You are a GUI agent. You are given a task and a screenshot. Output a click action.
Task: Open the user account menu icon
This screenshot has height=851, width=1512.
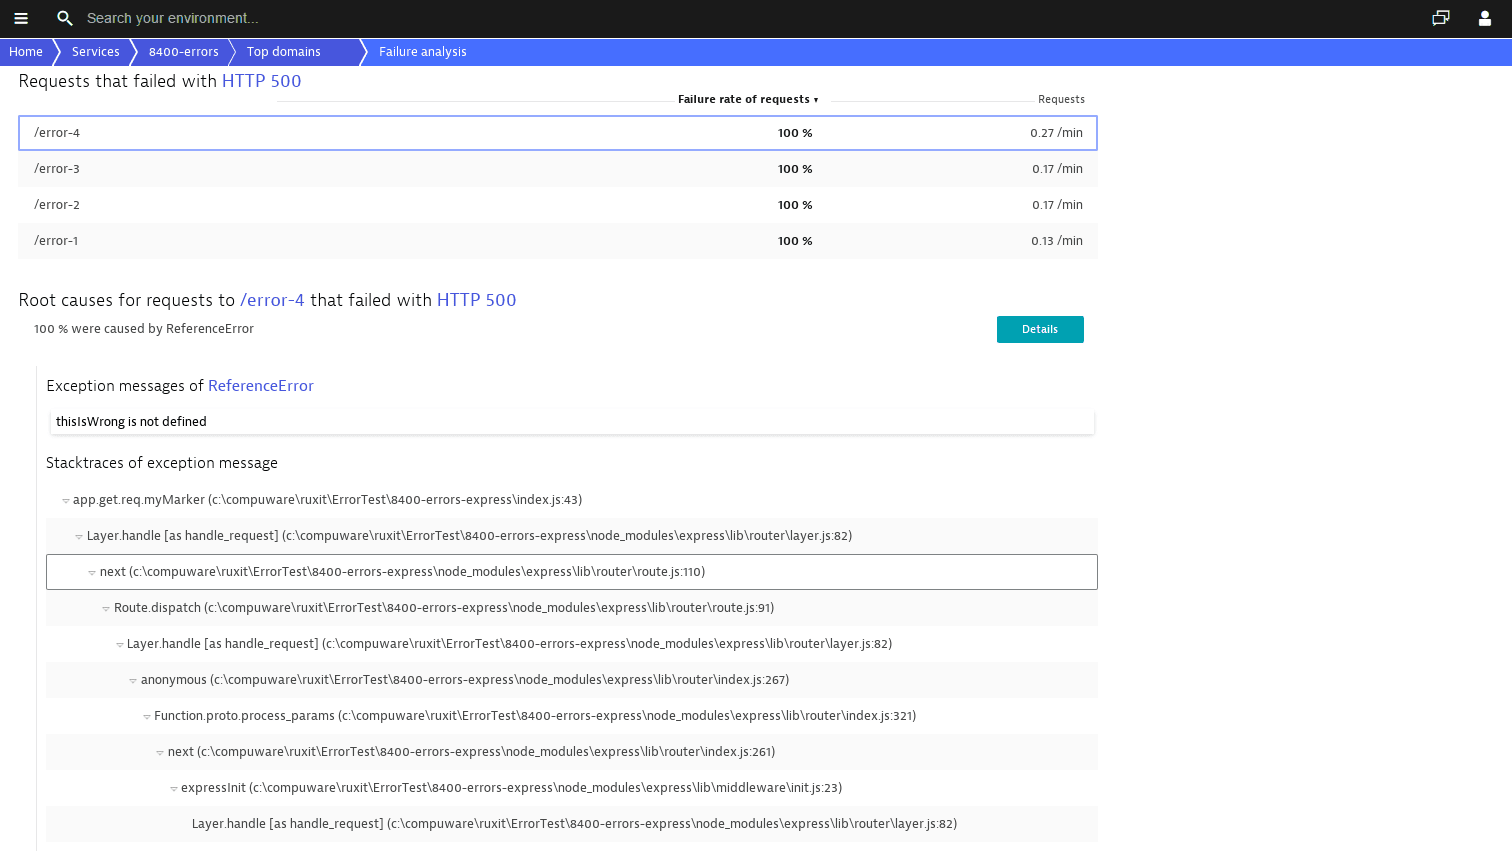1485,18
